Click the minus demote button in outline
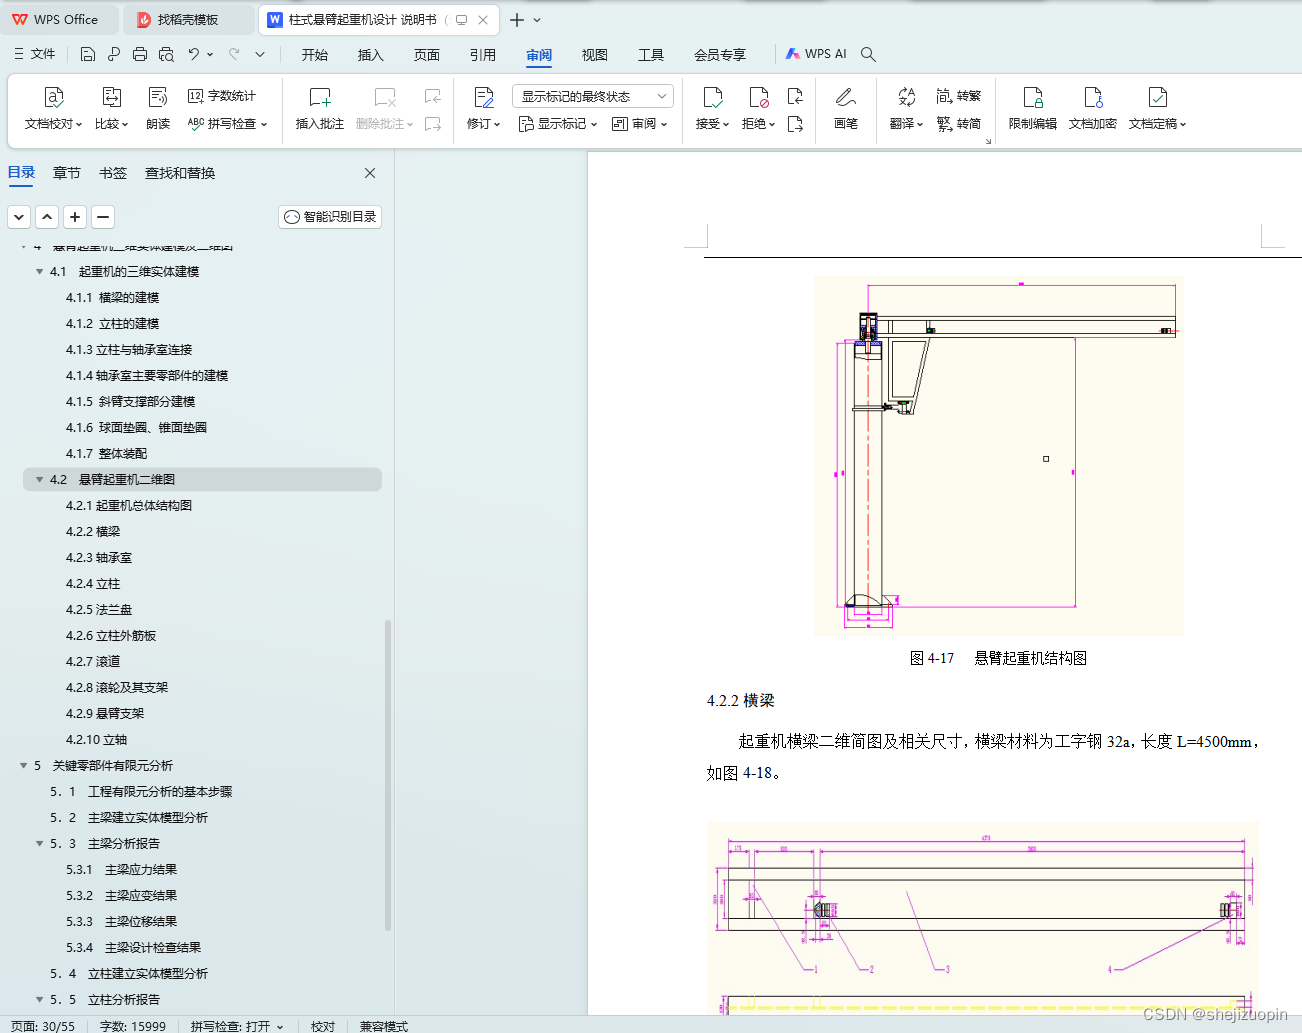 coord(103,217)
